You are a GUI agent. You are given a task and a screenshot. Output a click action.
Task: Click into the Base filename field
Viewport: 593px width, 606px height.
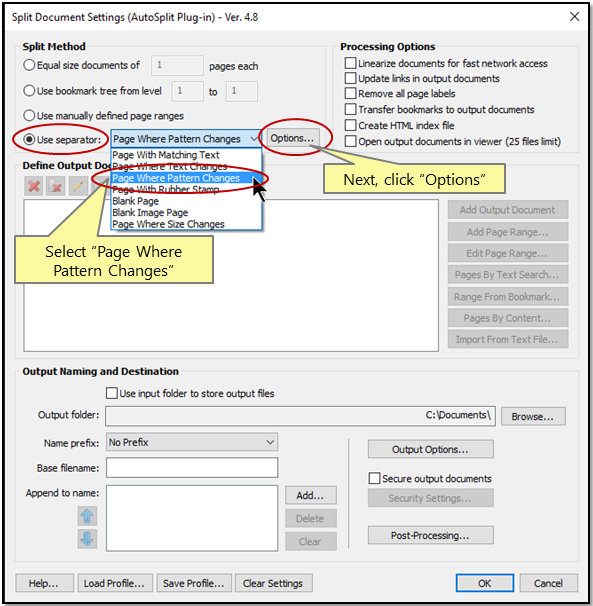192,468
